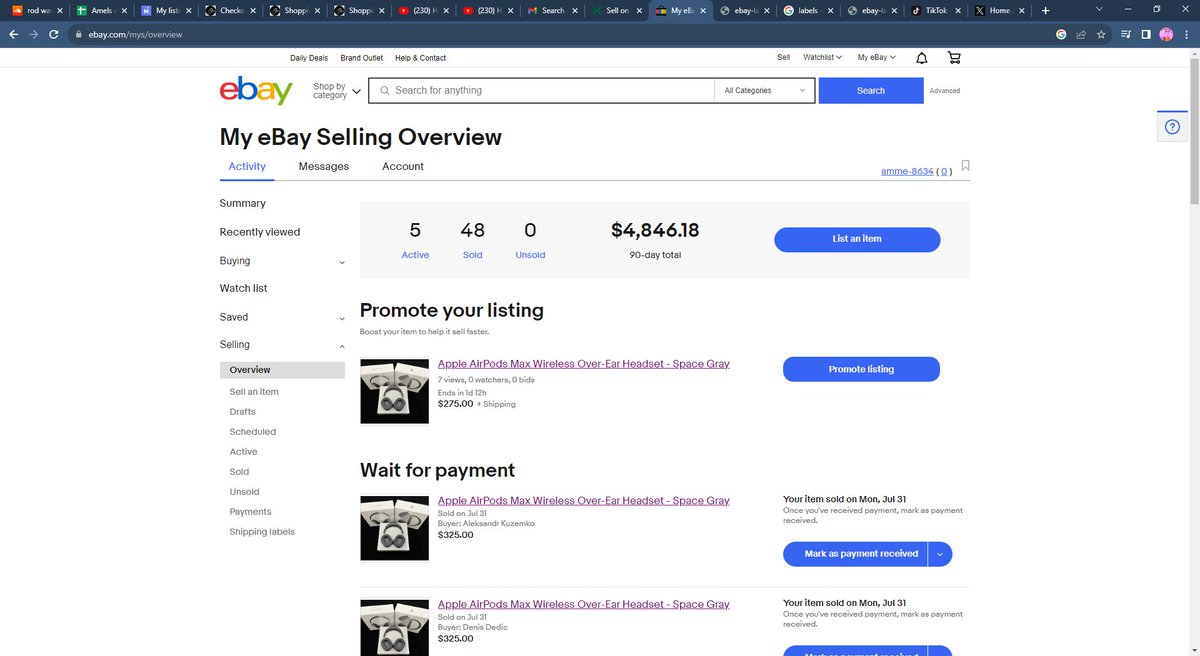The width and height of the screenshot is (1200, 656).
Task: Open the browser side panel icon
Action: click(1146, 34)
